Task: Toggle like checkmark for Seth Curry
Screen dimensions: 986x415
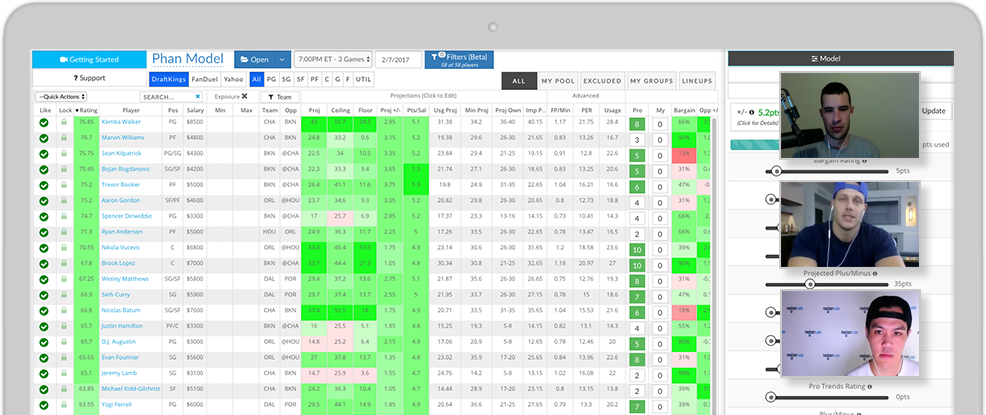Action: coord(44,296)
